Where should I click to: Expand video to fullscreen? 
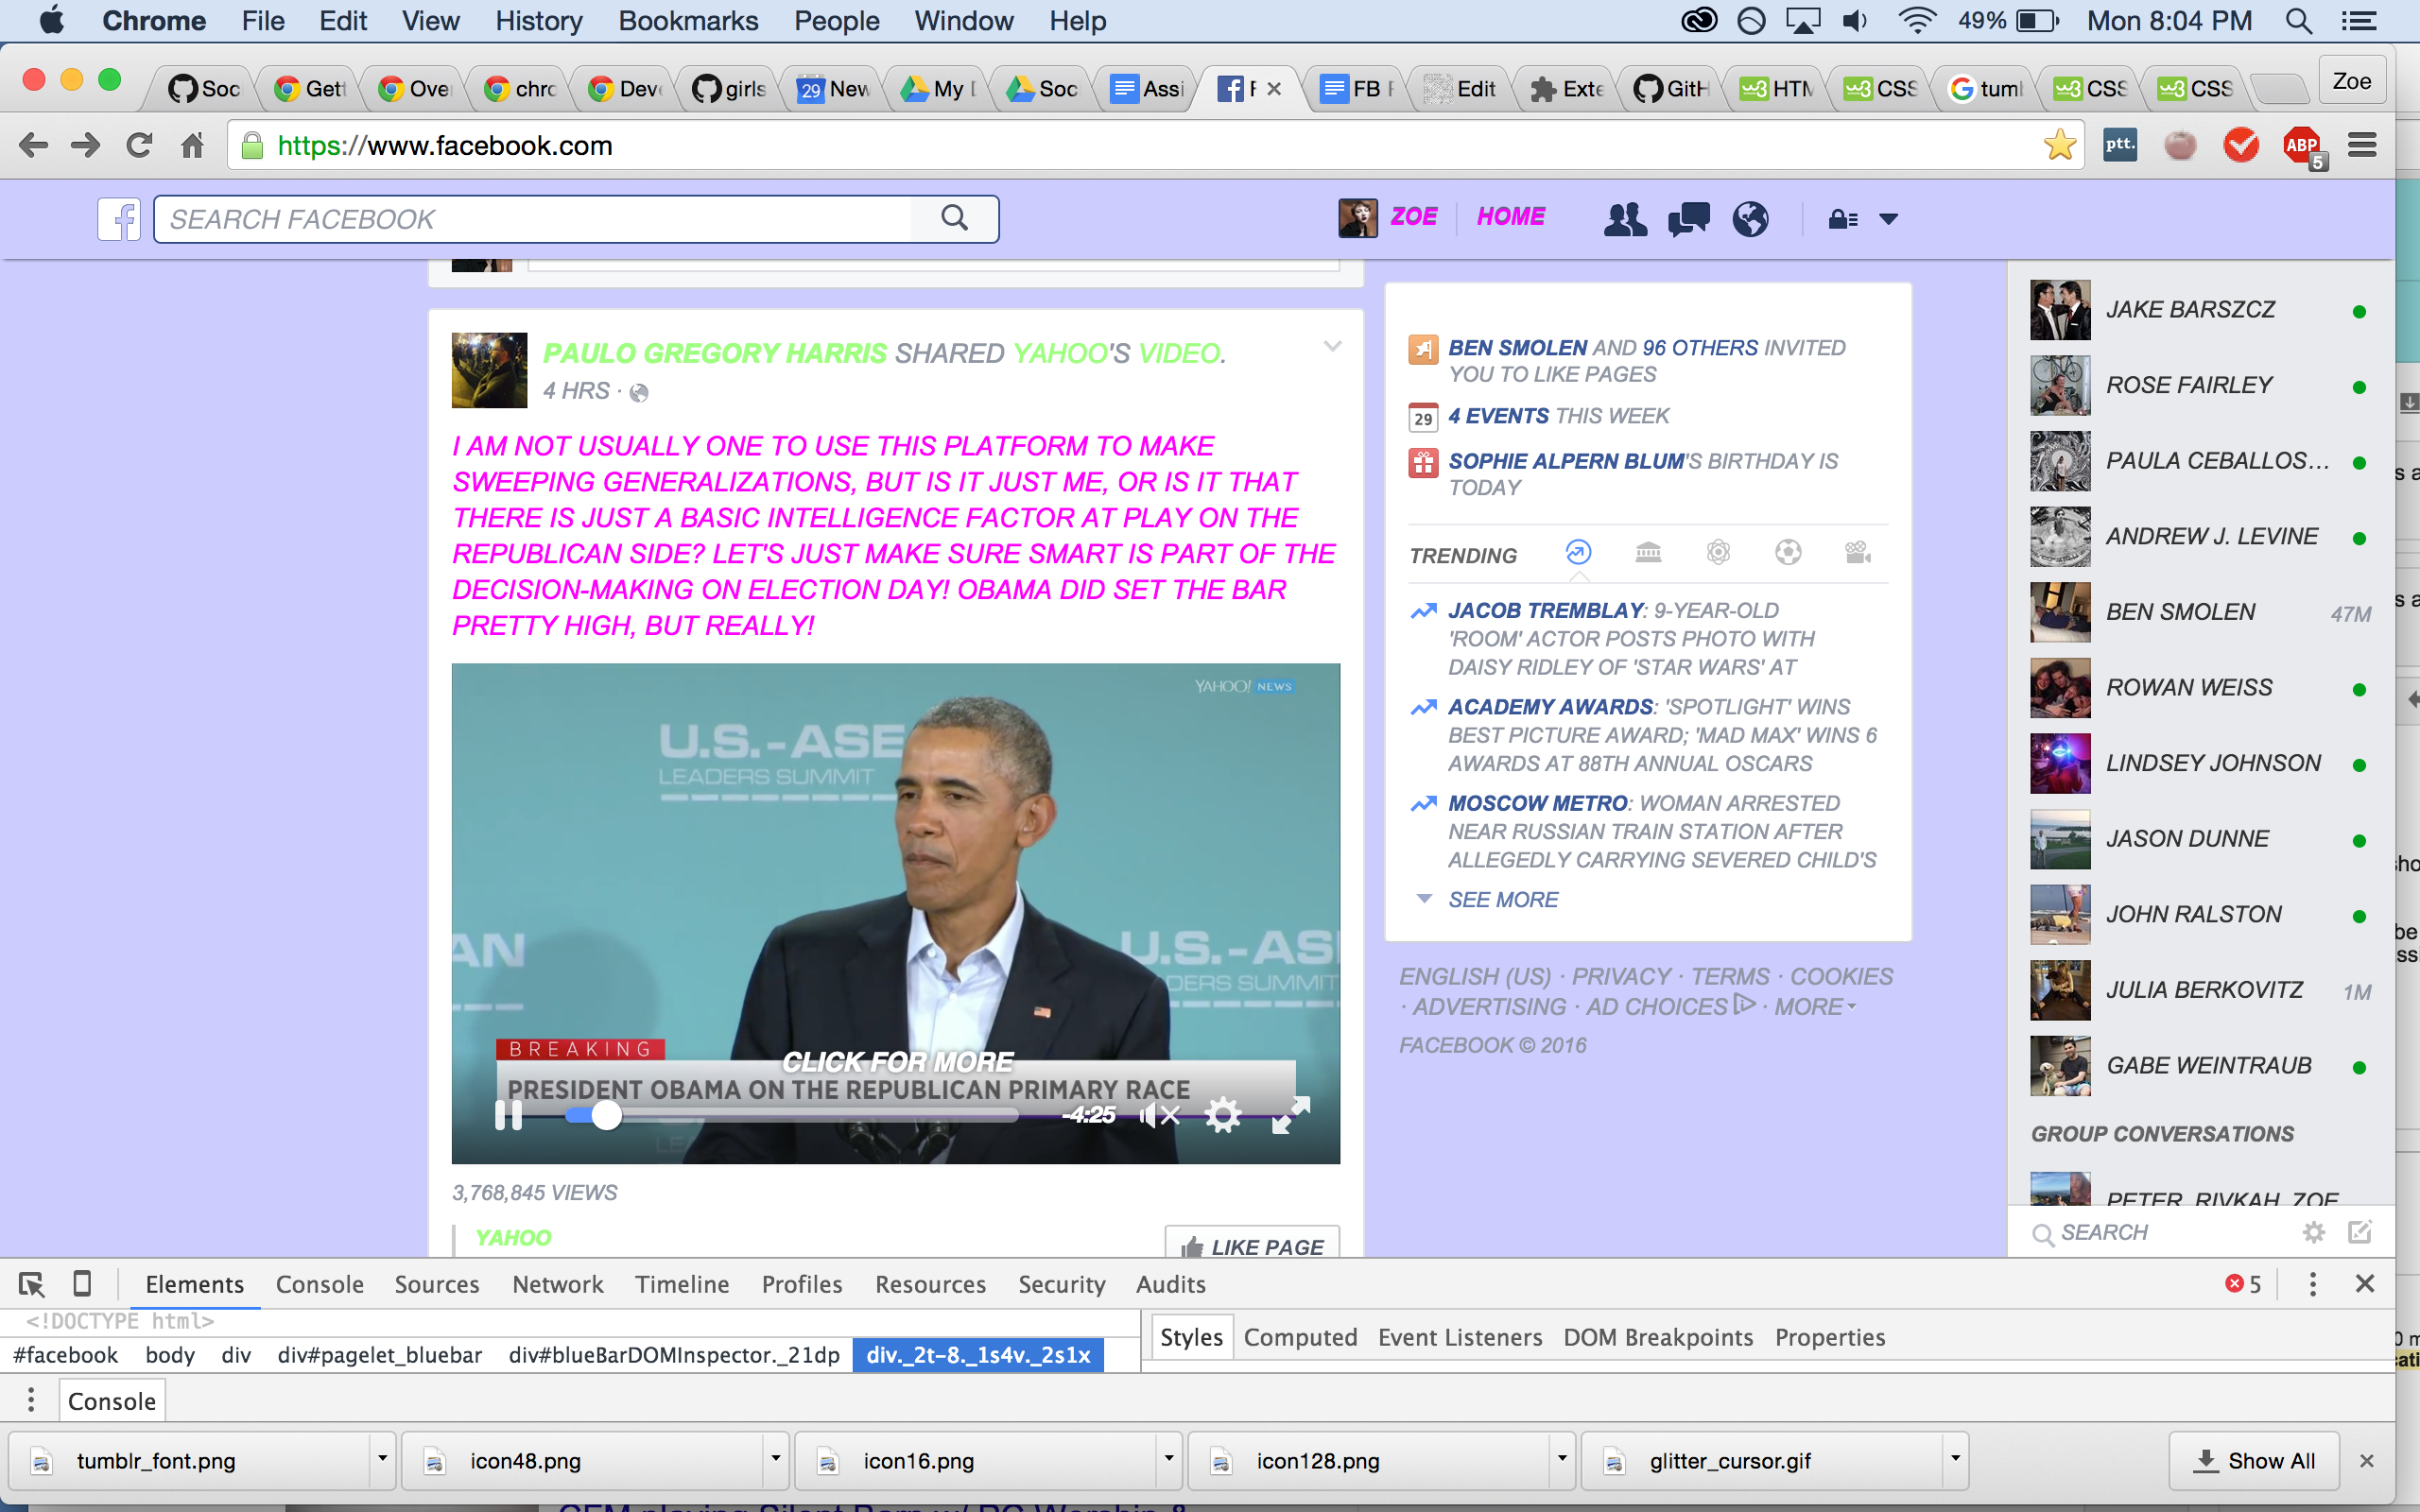click(x=1290, y=1115)
